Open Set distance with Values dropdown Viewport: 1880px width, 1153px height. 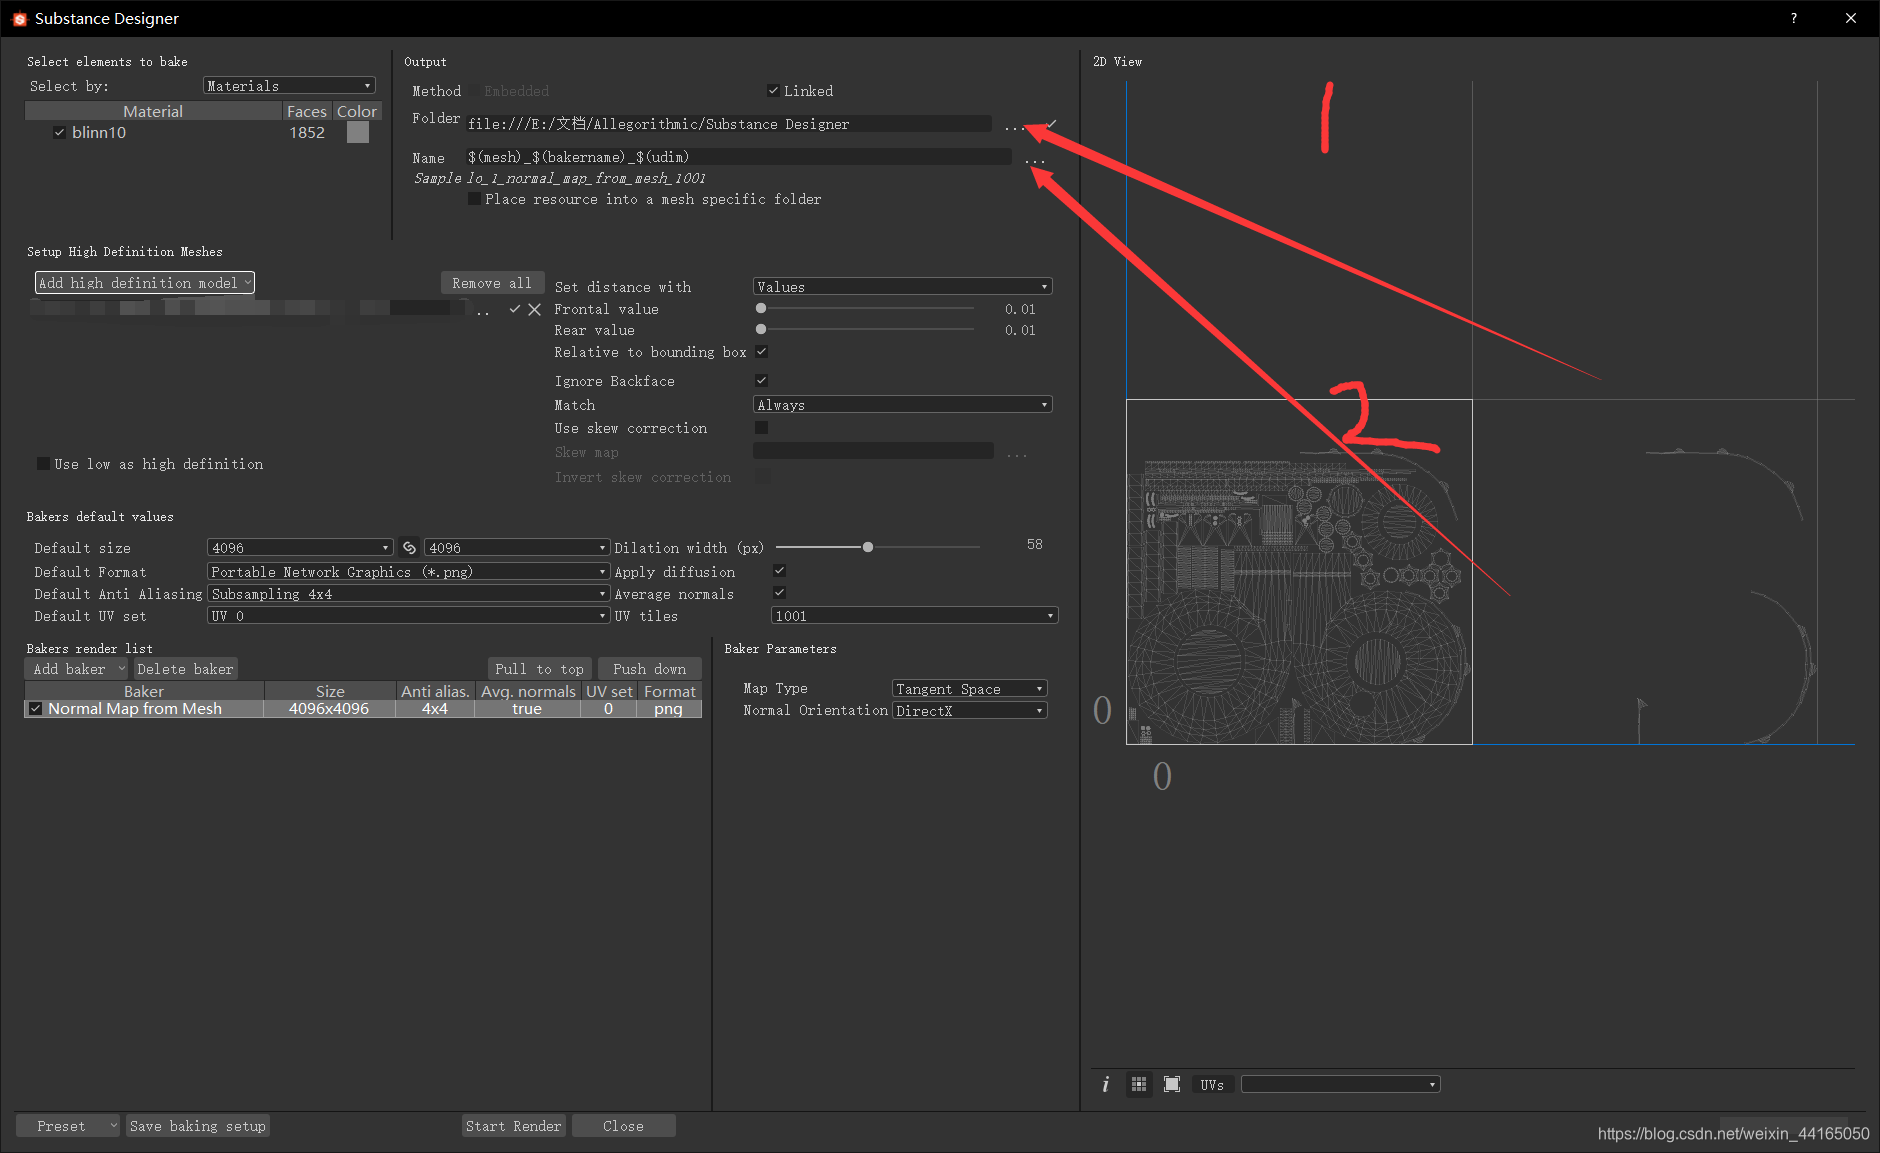pos(902,287)
